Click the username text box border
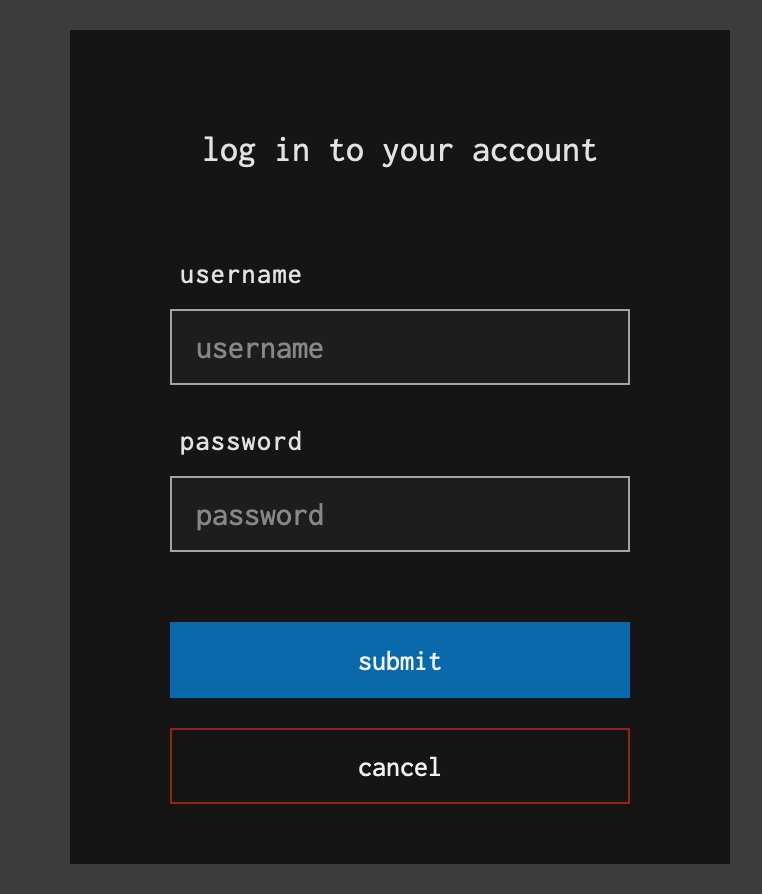Screen dimensions: 762x894 pos(399,312)
